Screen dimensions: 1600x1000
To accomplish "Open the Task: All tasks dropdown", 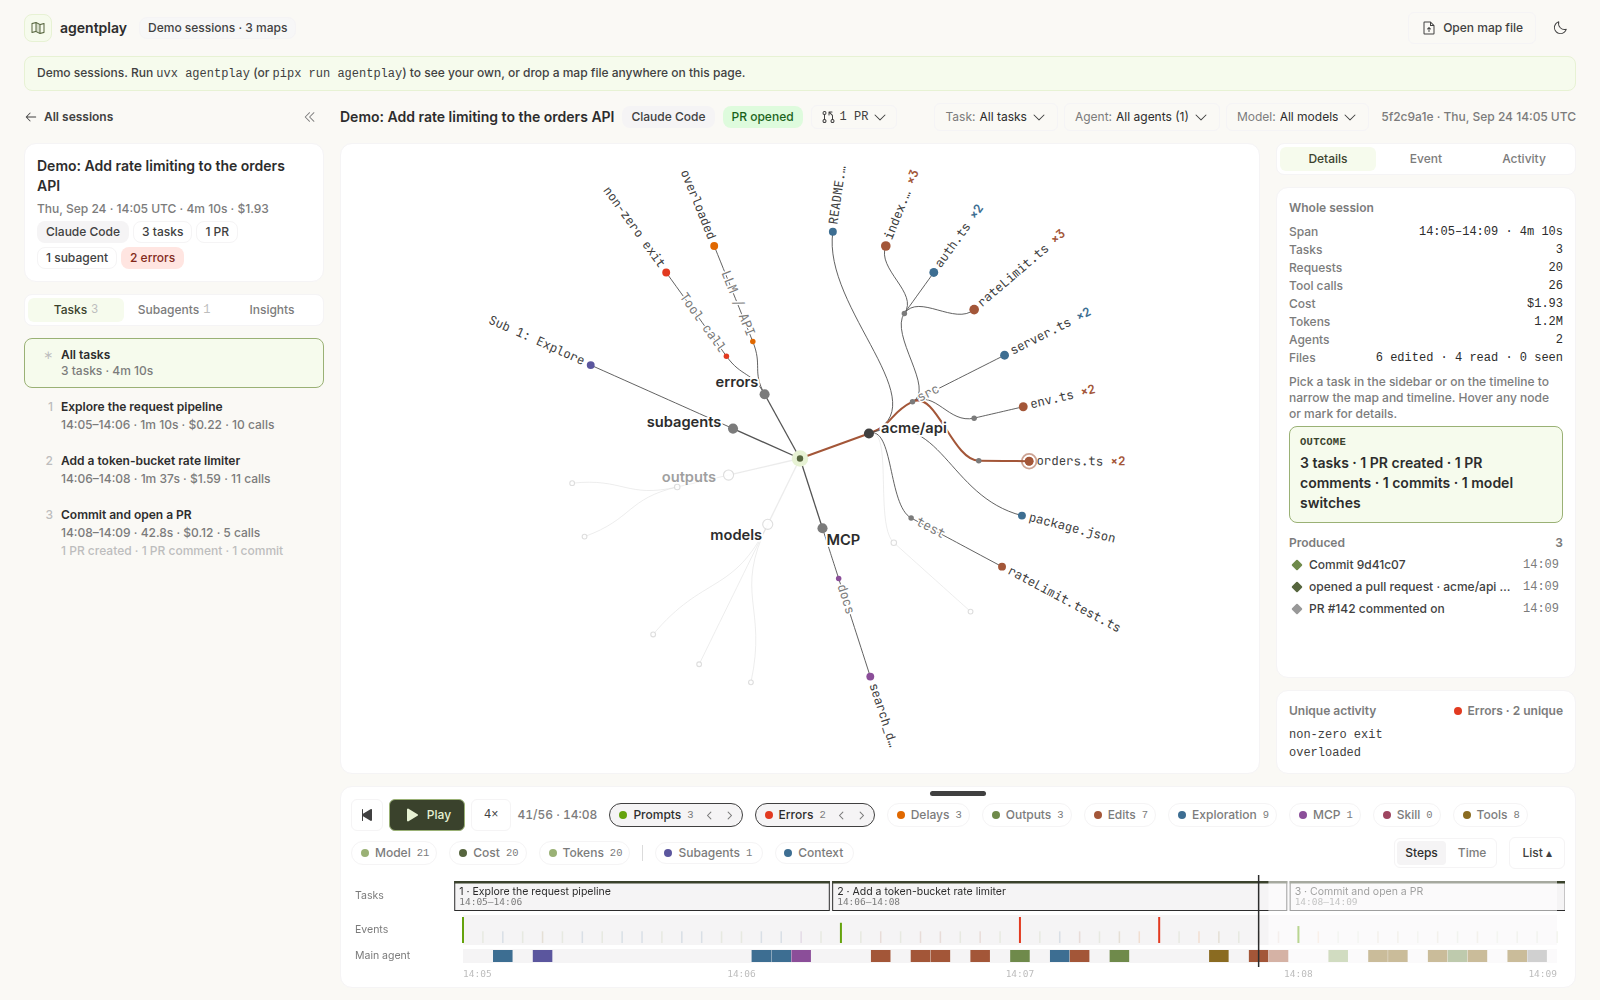I will tap(995, 117).
